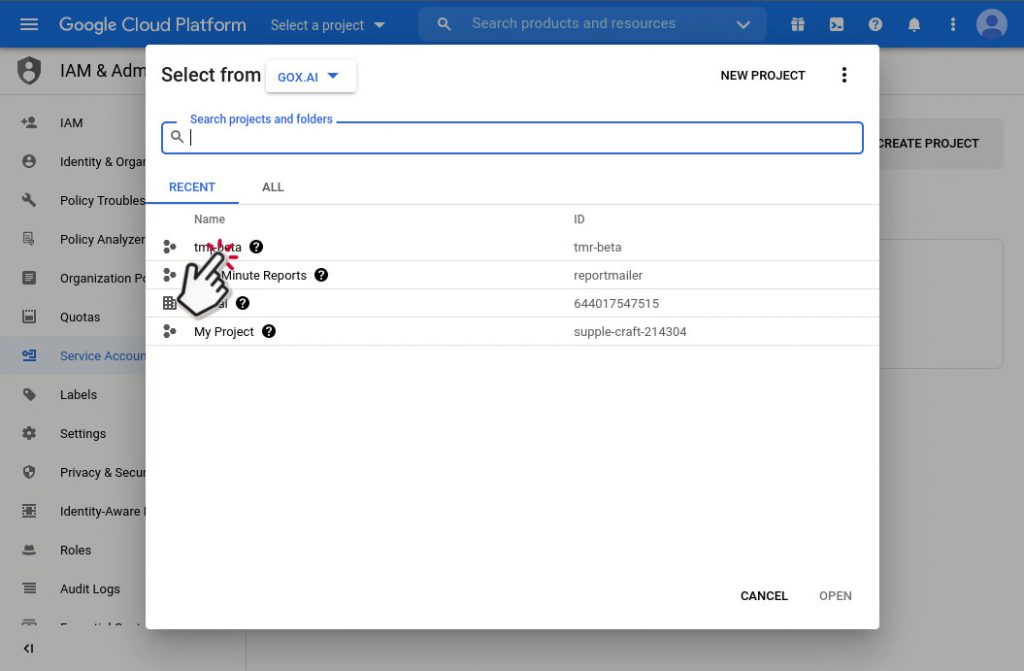Focus the Search projects and folders field
The width and height of the screenshot is (1024, 671).
coord(512,138)
